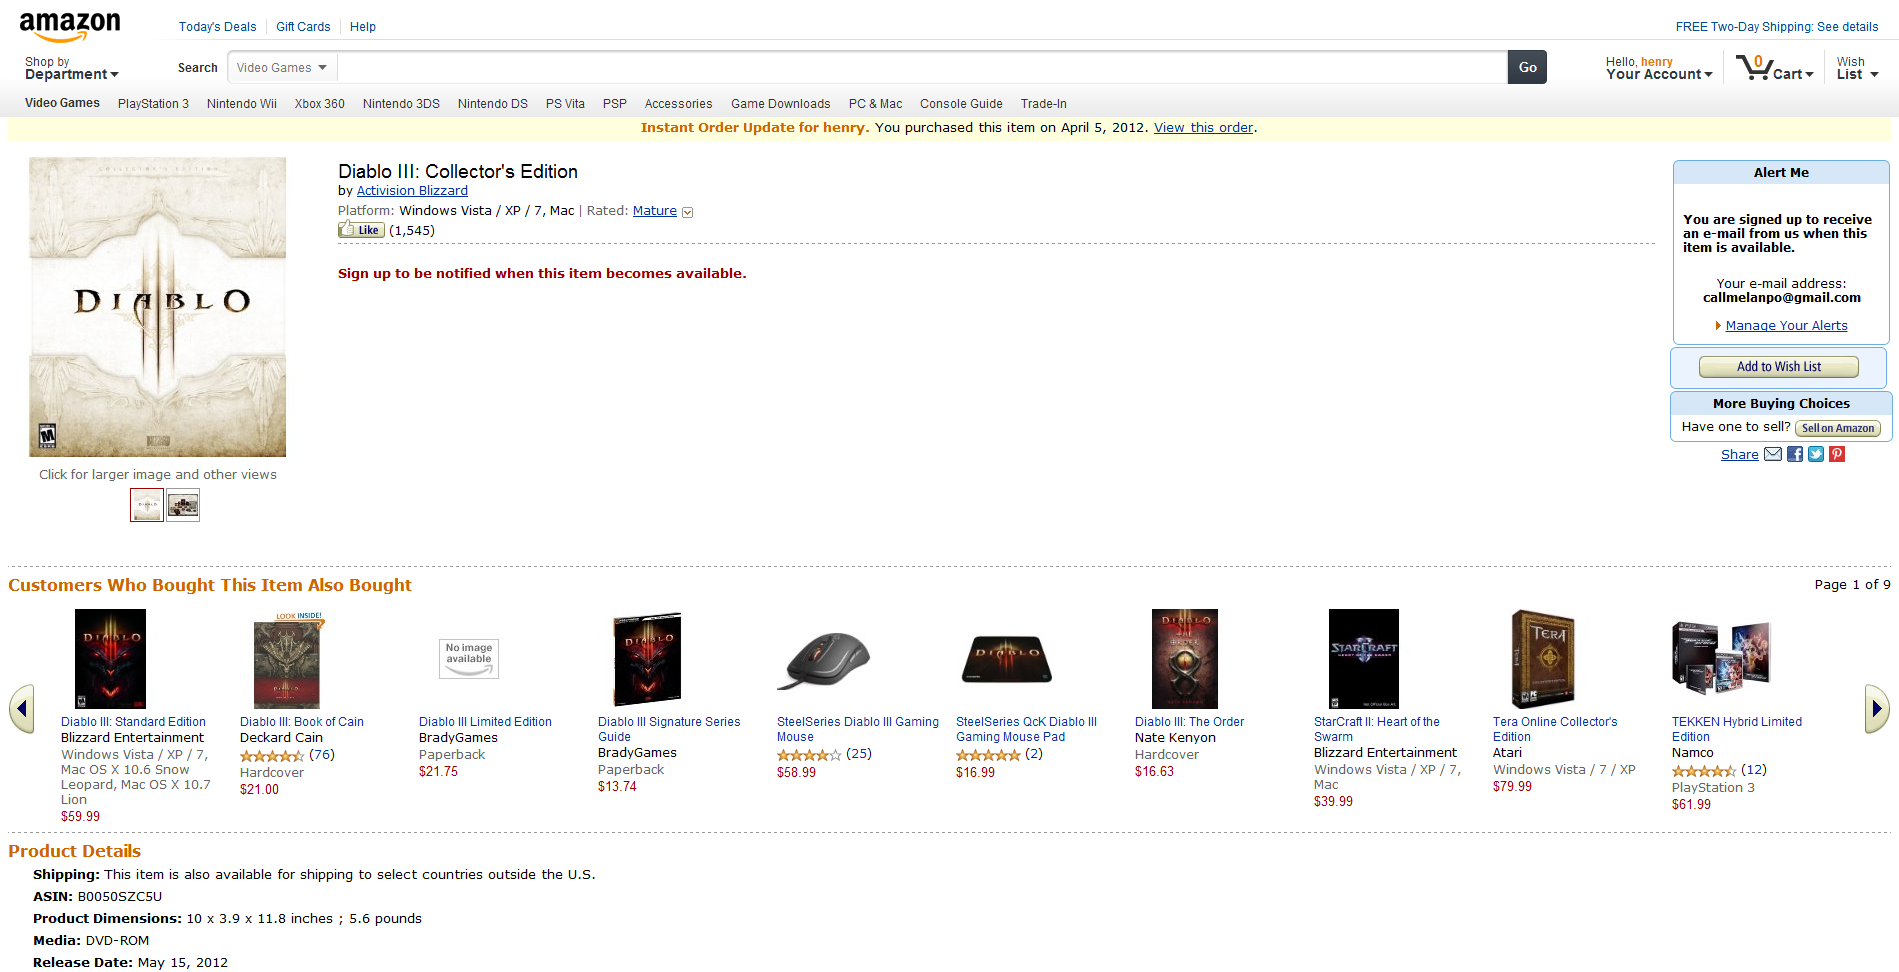Open StarCraft II Heart of the Swarm image
The image size is (1899, 972).
coord(1364,659)
